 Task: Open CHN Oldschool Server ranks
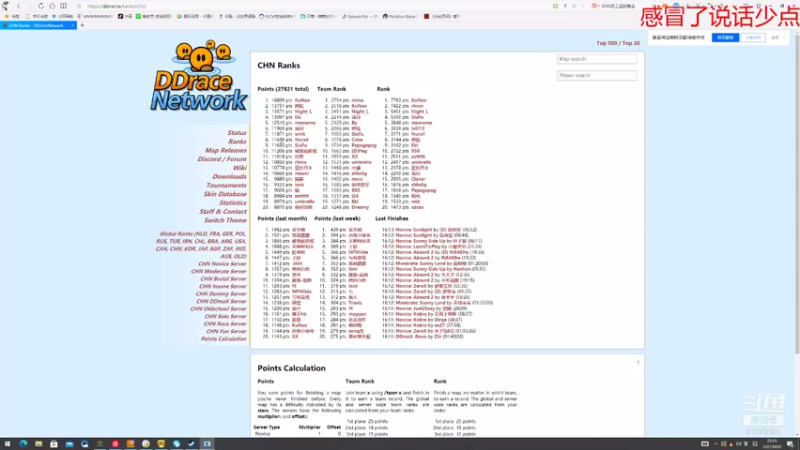click(x=218, y=309)
